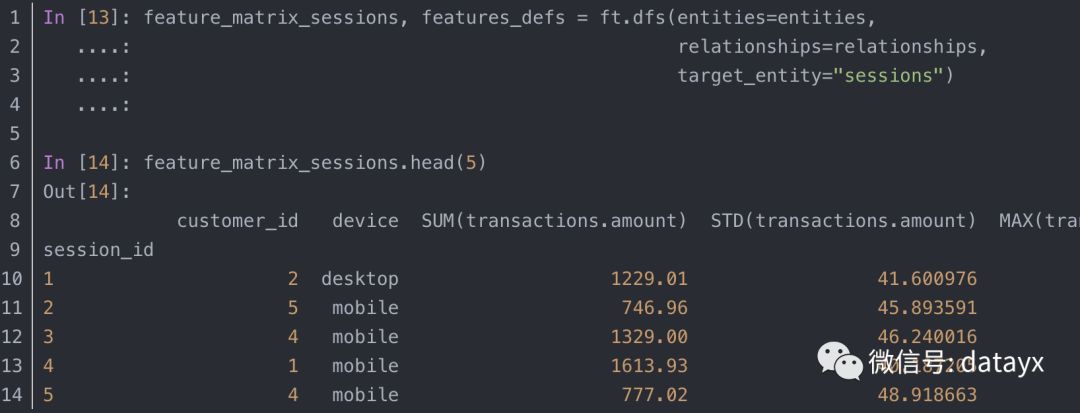Click the WeChat logo icon in watermark
Screen dimensions: 1080x413
tap(840, 362)
